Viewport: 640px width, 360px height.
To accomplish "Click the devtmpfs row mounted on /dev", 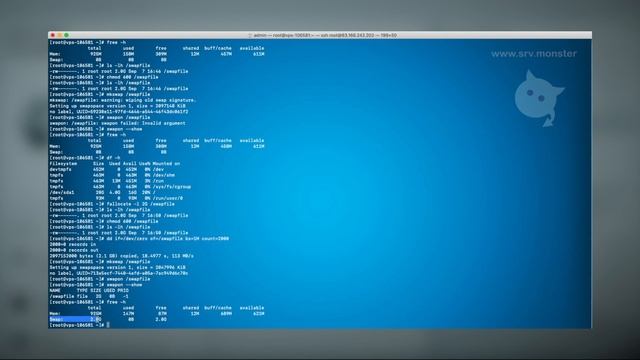I will pos(107,169).
